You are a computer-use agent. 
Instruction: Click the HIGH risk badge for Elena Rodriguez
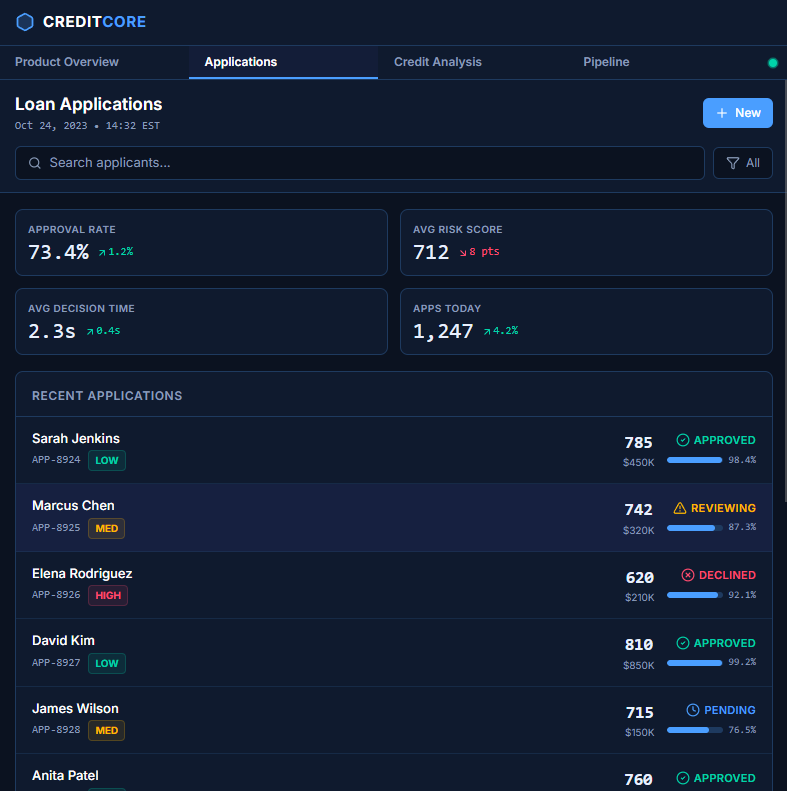(x=108, y=595)
